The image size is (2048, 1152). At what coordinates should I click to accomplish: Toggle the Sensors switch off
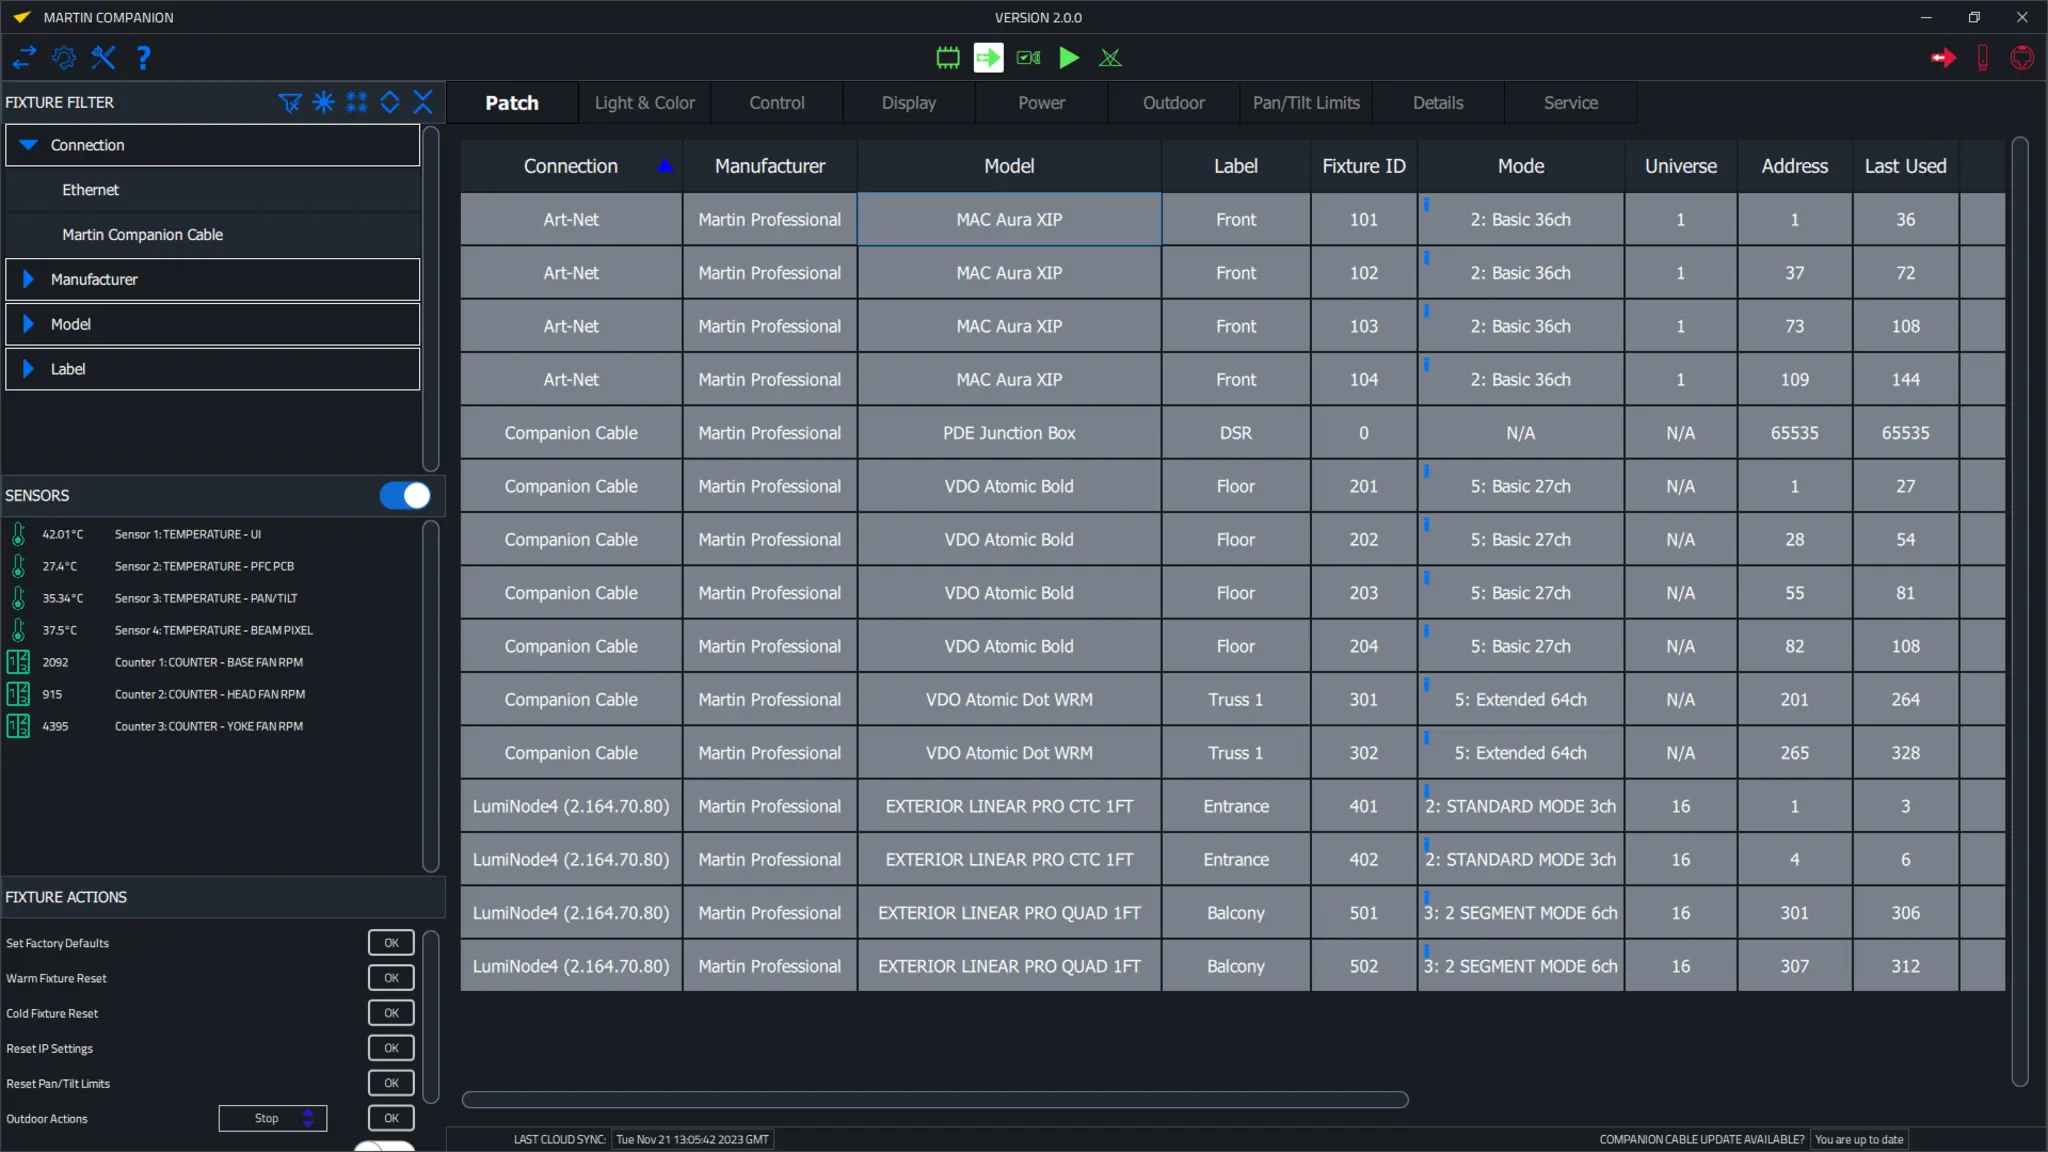[x=405, y=495]
